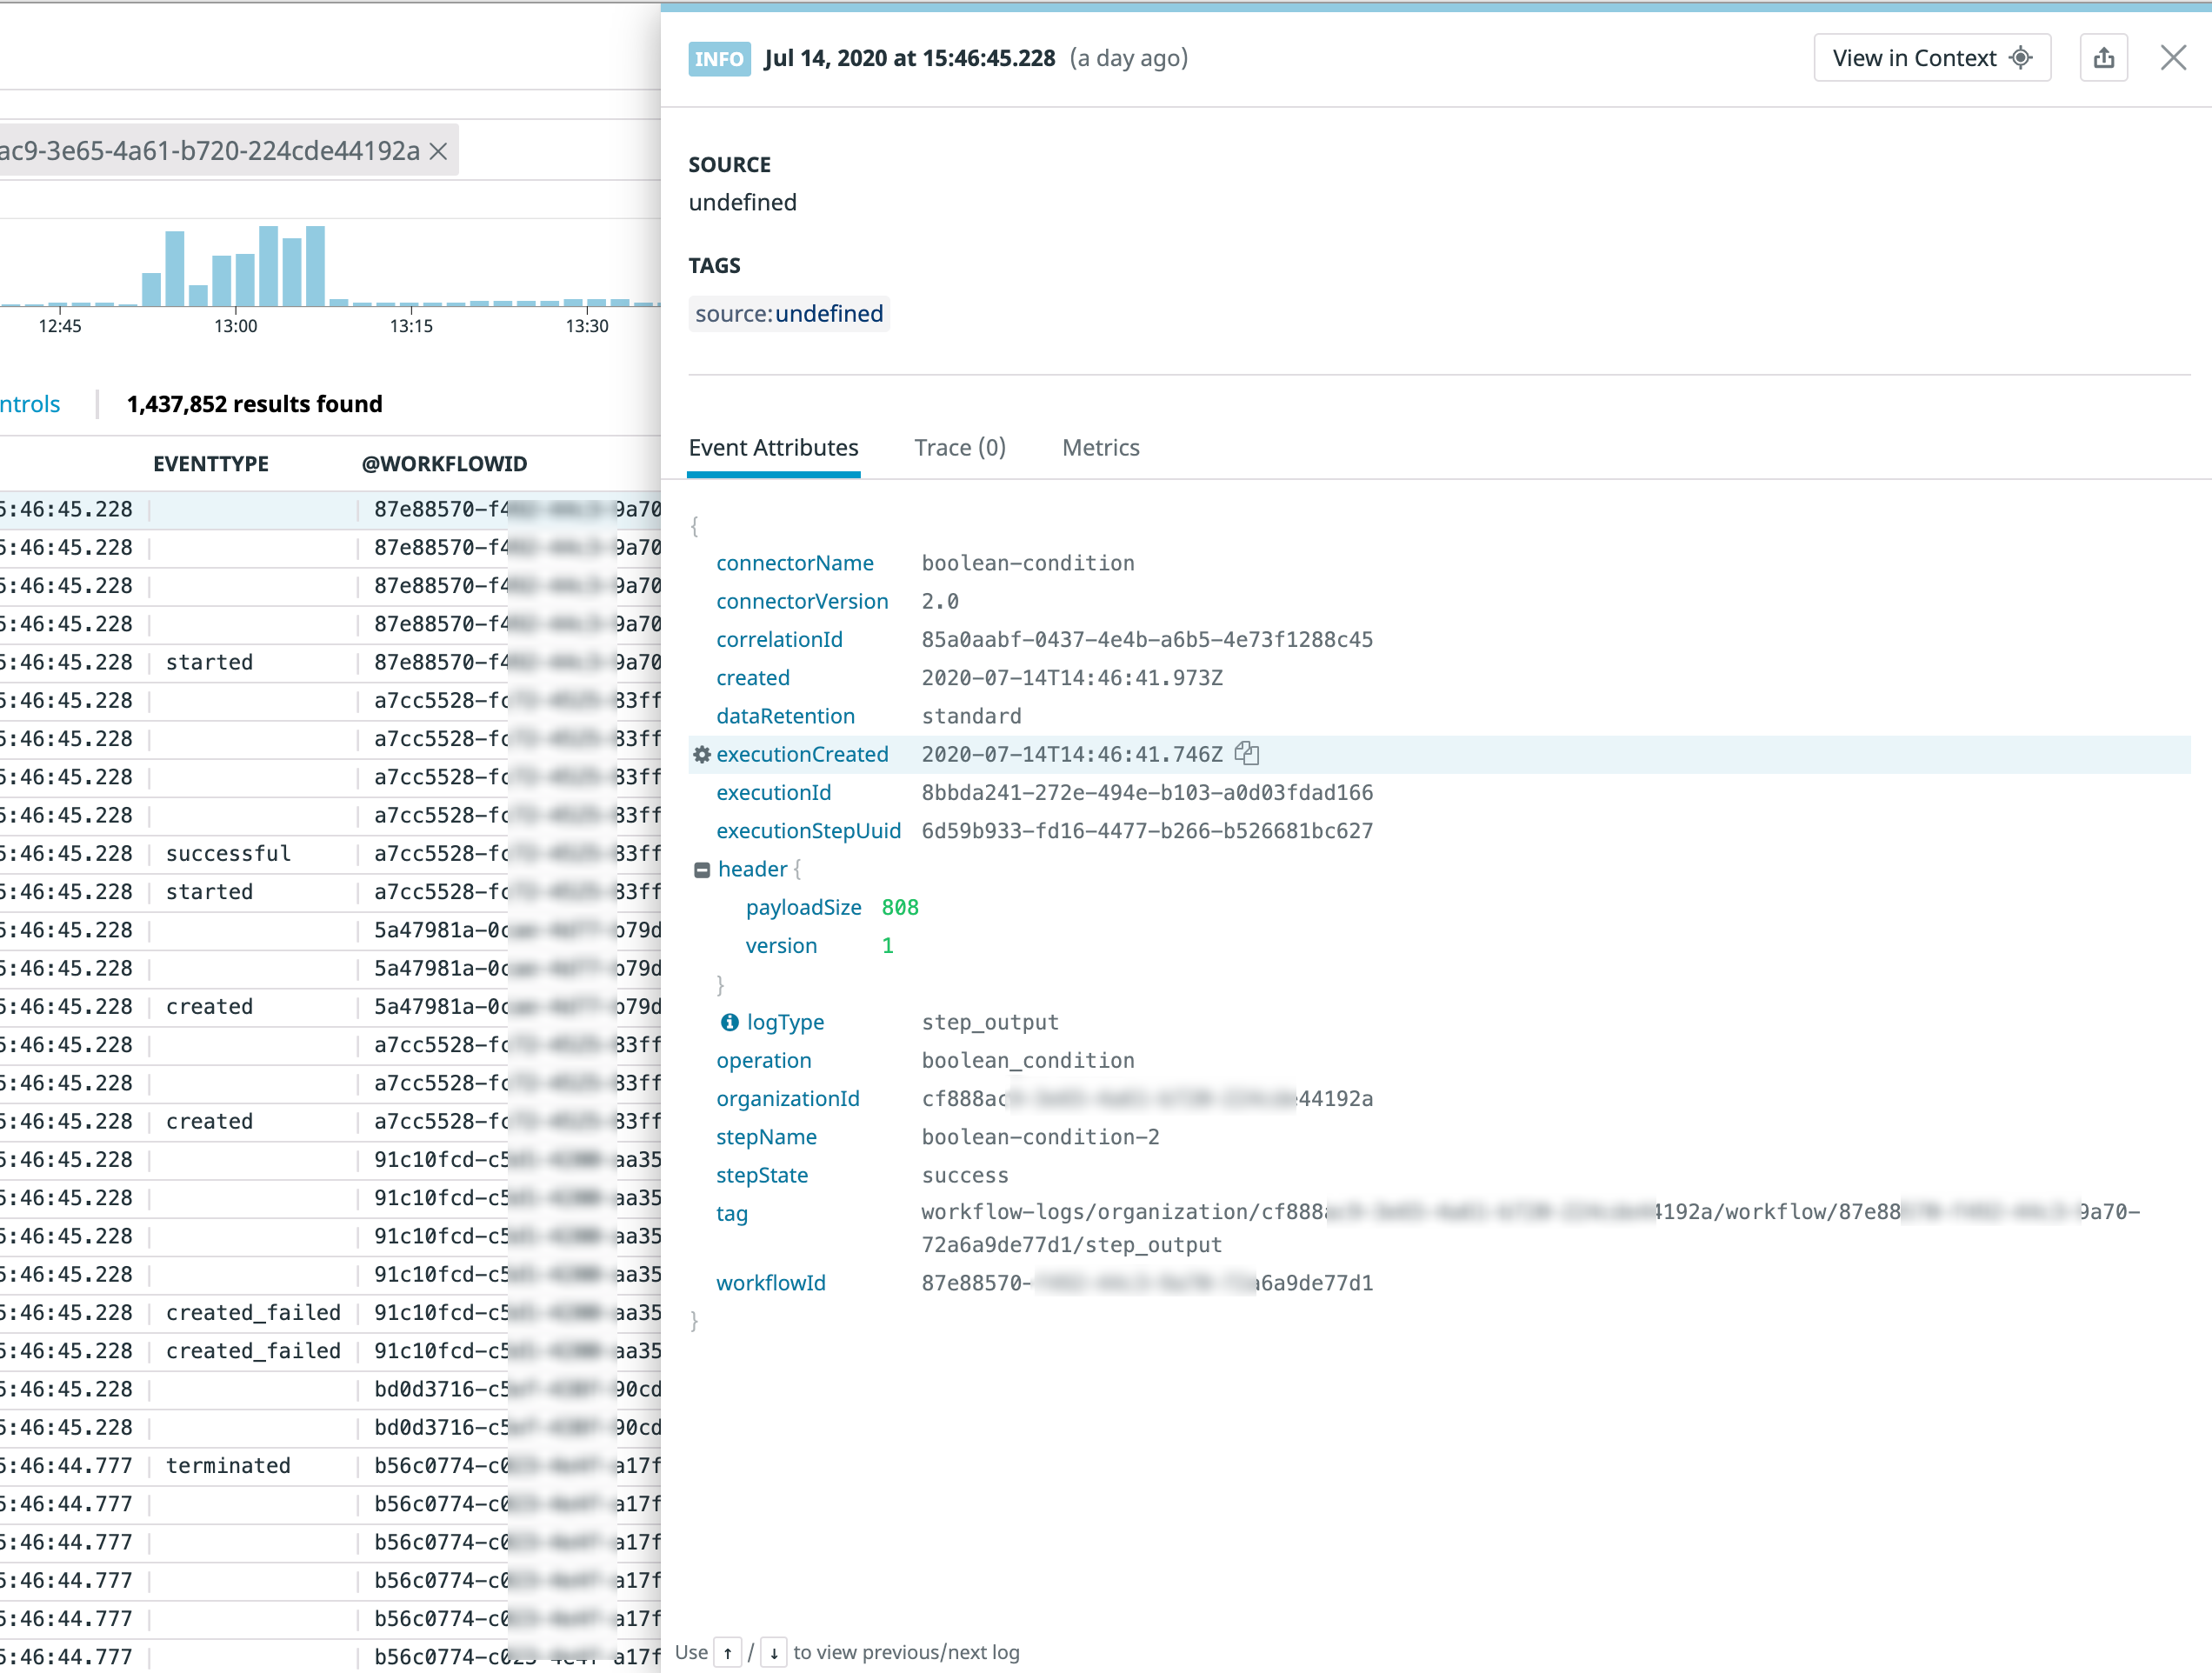Copy the executionCreated timestamp using copy icon
The image size is (2212, 1673).
pyautogui.click(x=1246, y=753)
